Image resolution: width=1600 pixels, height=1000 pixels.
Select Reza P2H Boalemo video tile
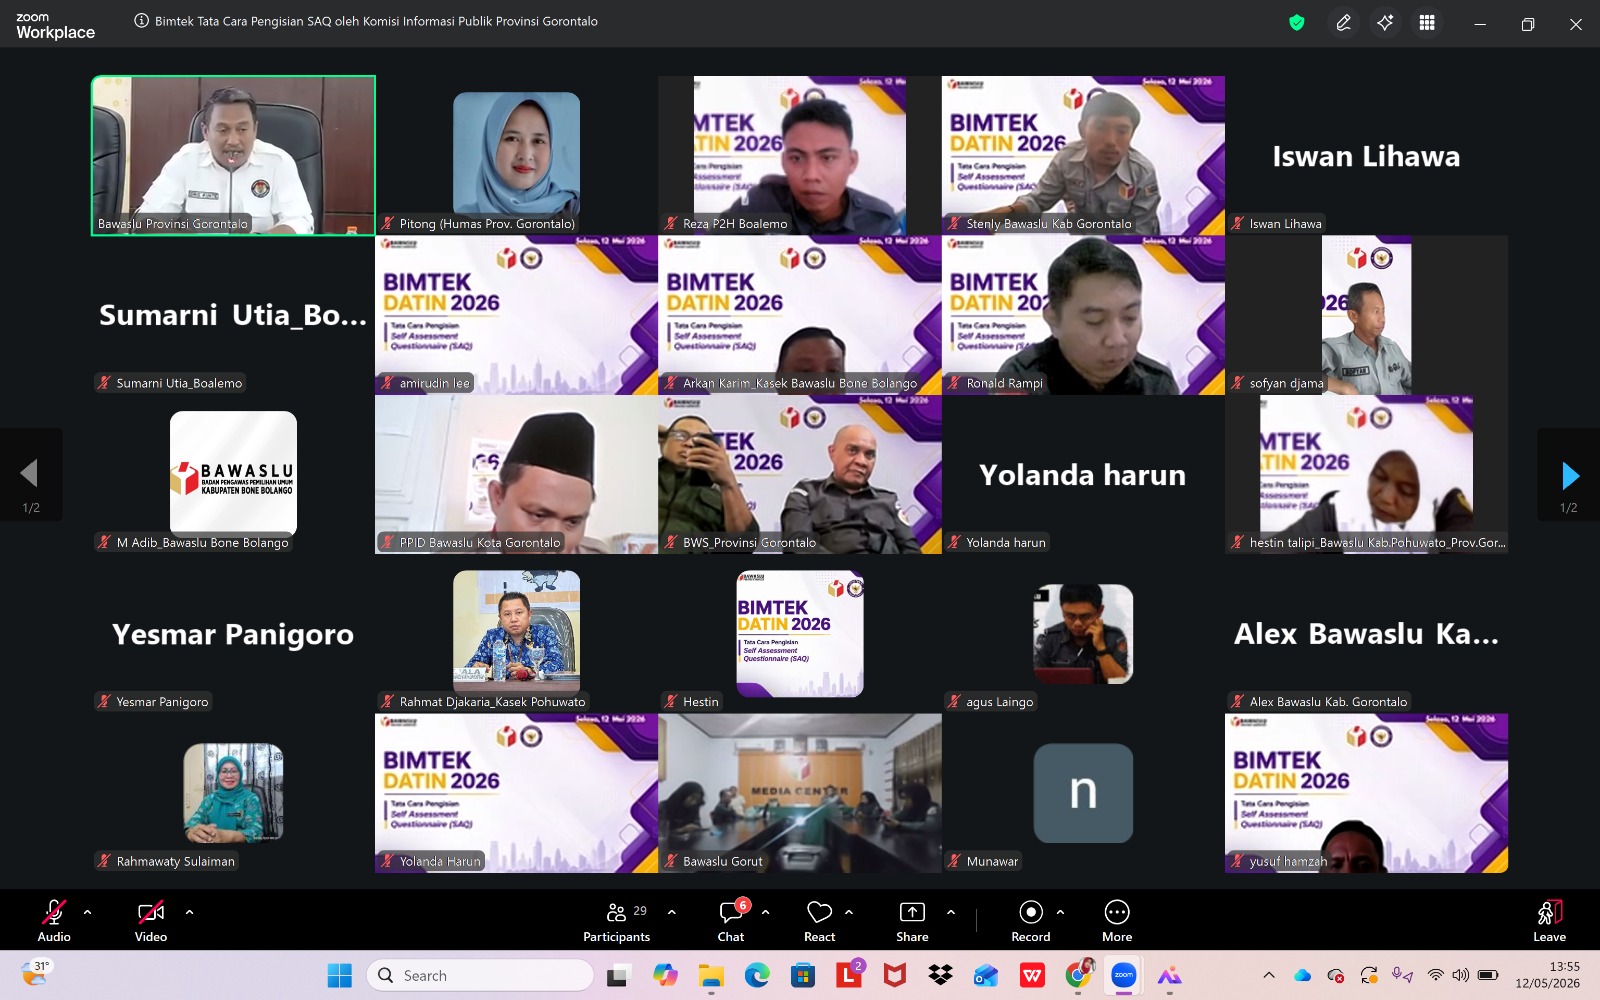800,156
